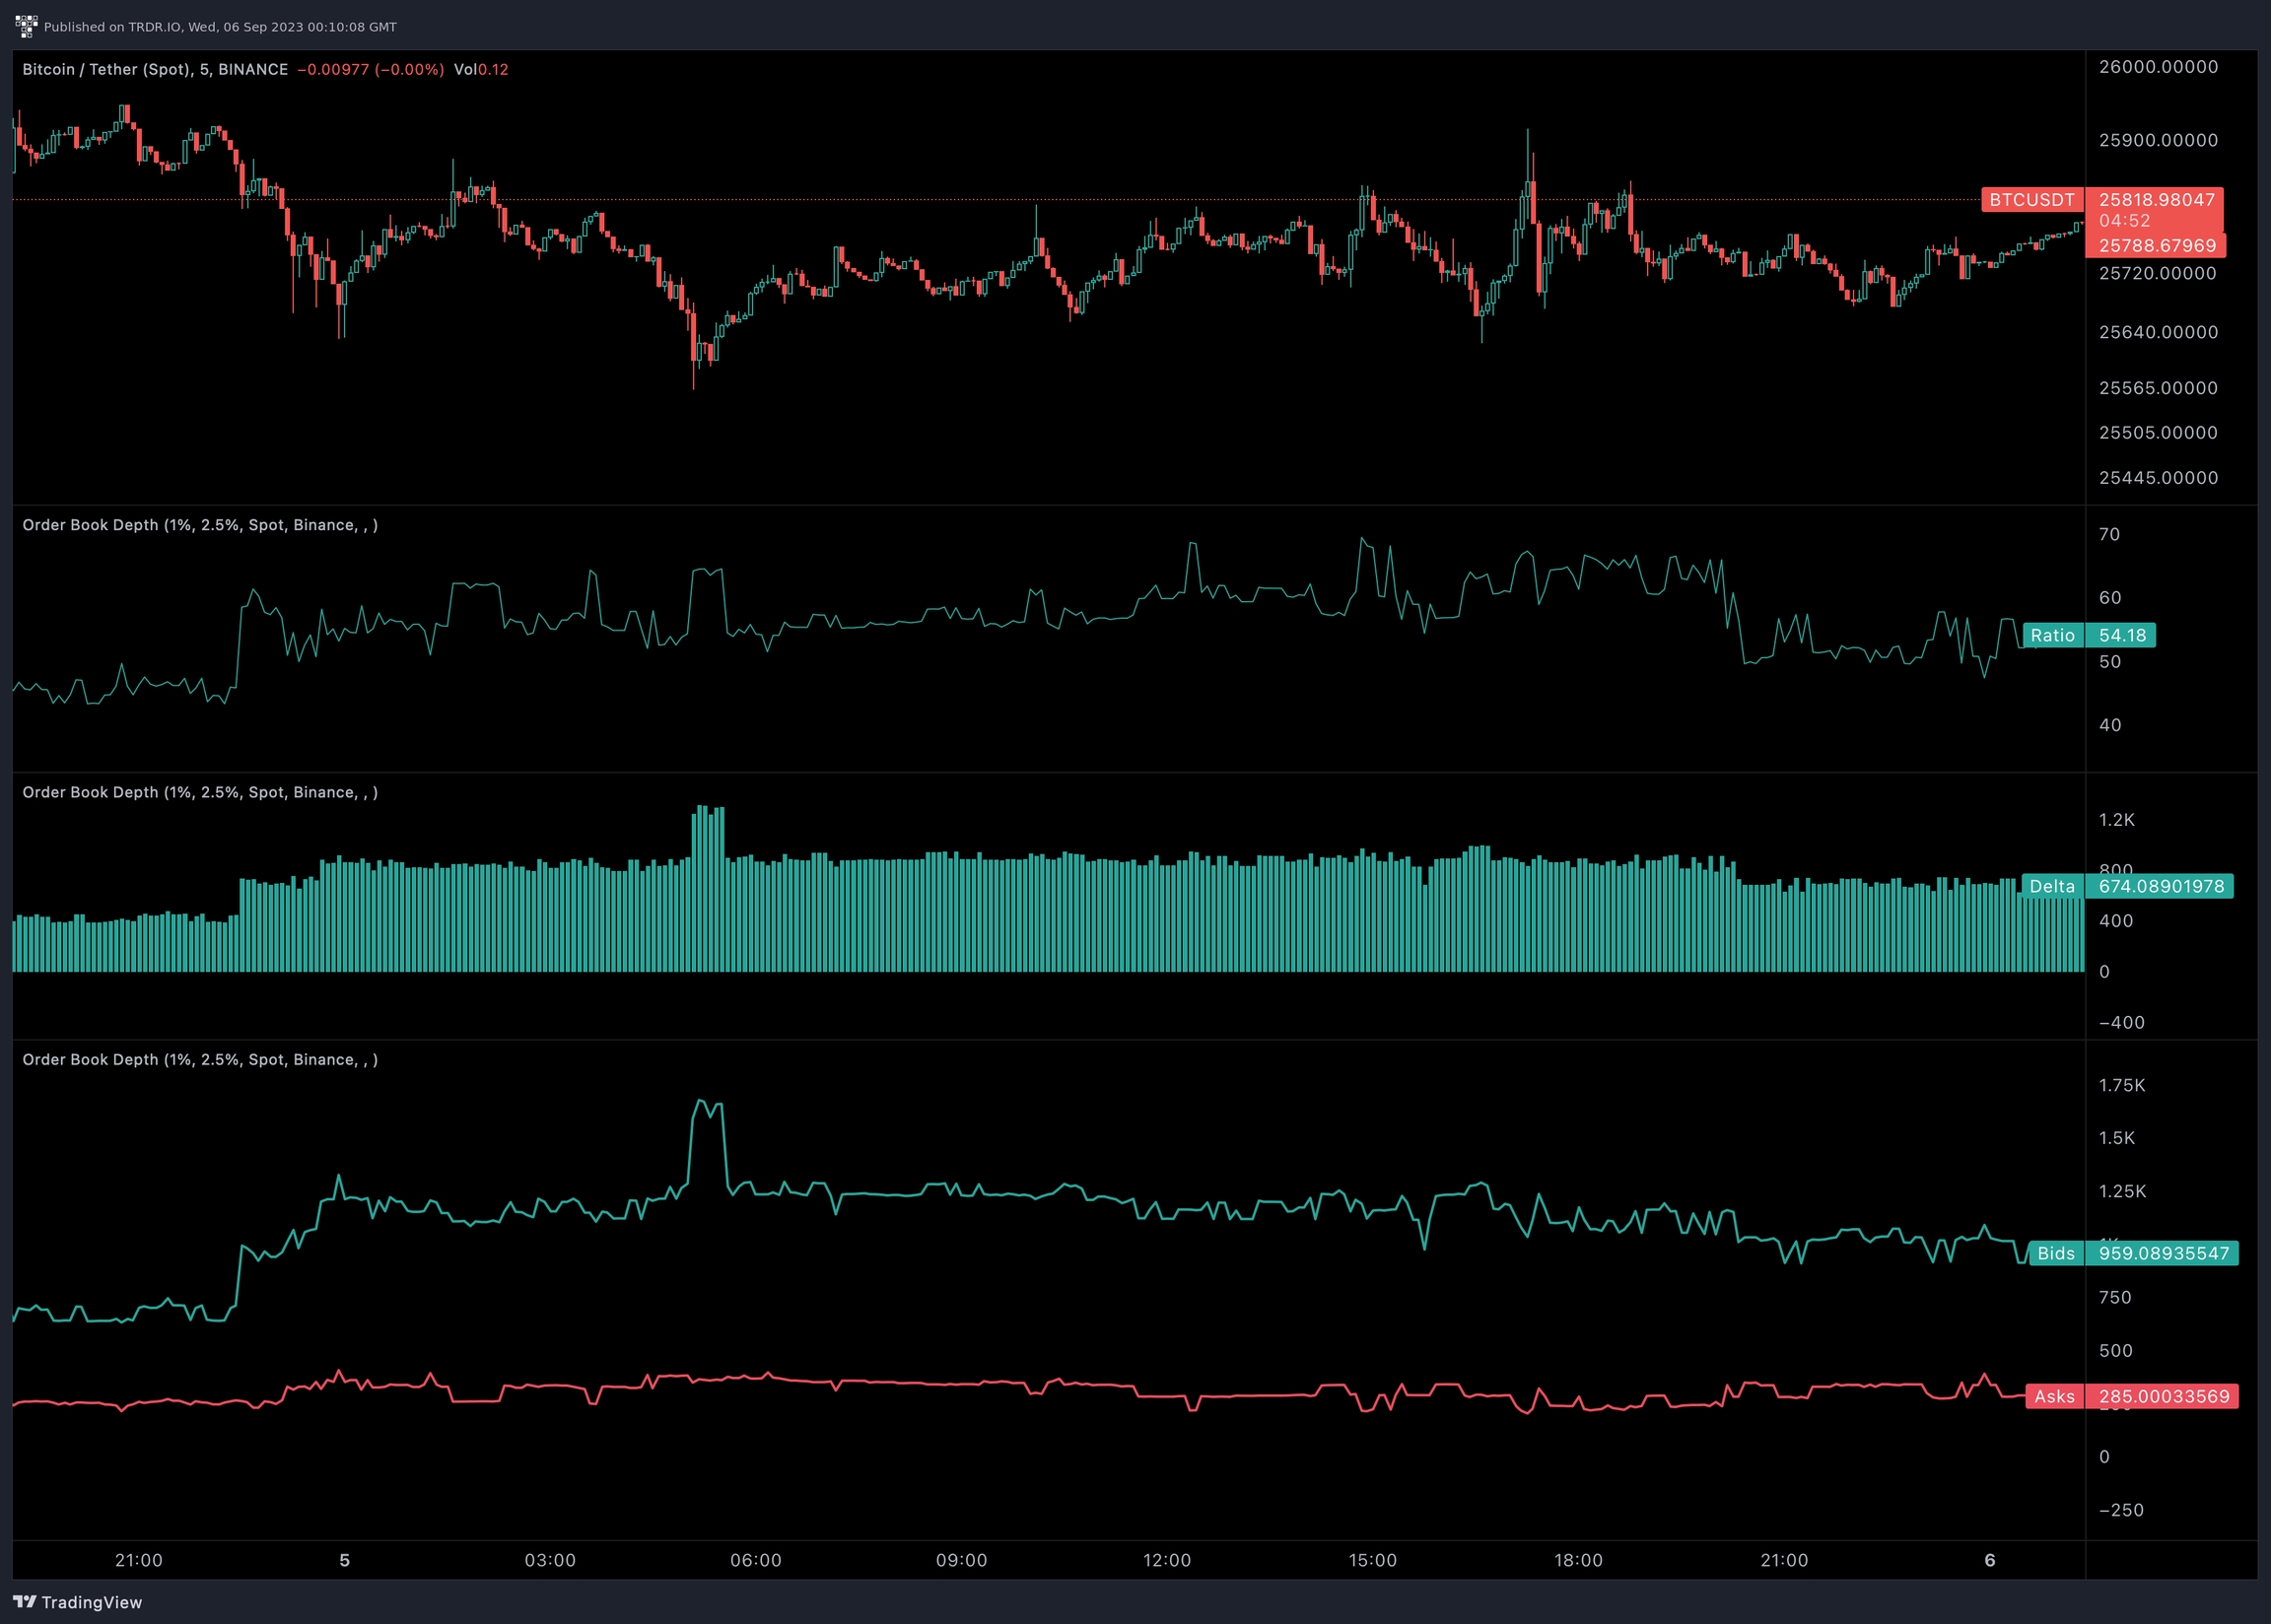Screen dimensions: 2271x1624
Task: Open the Bids/Asks pane Order Book Depth title
Action: point(200,1059)
